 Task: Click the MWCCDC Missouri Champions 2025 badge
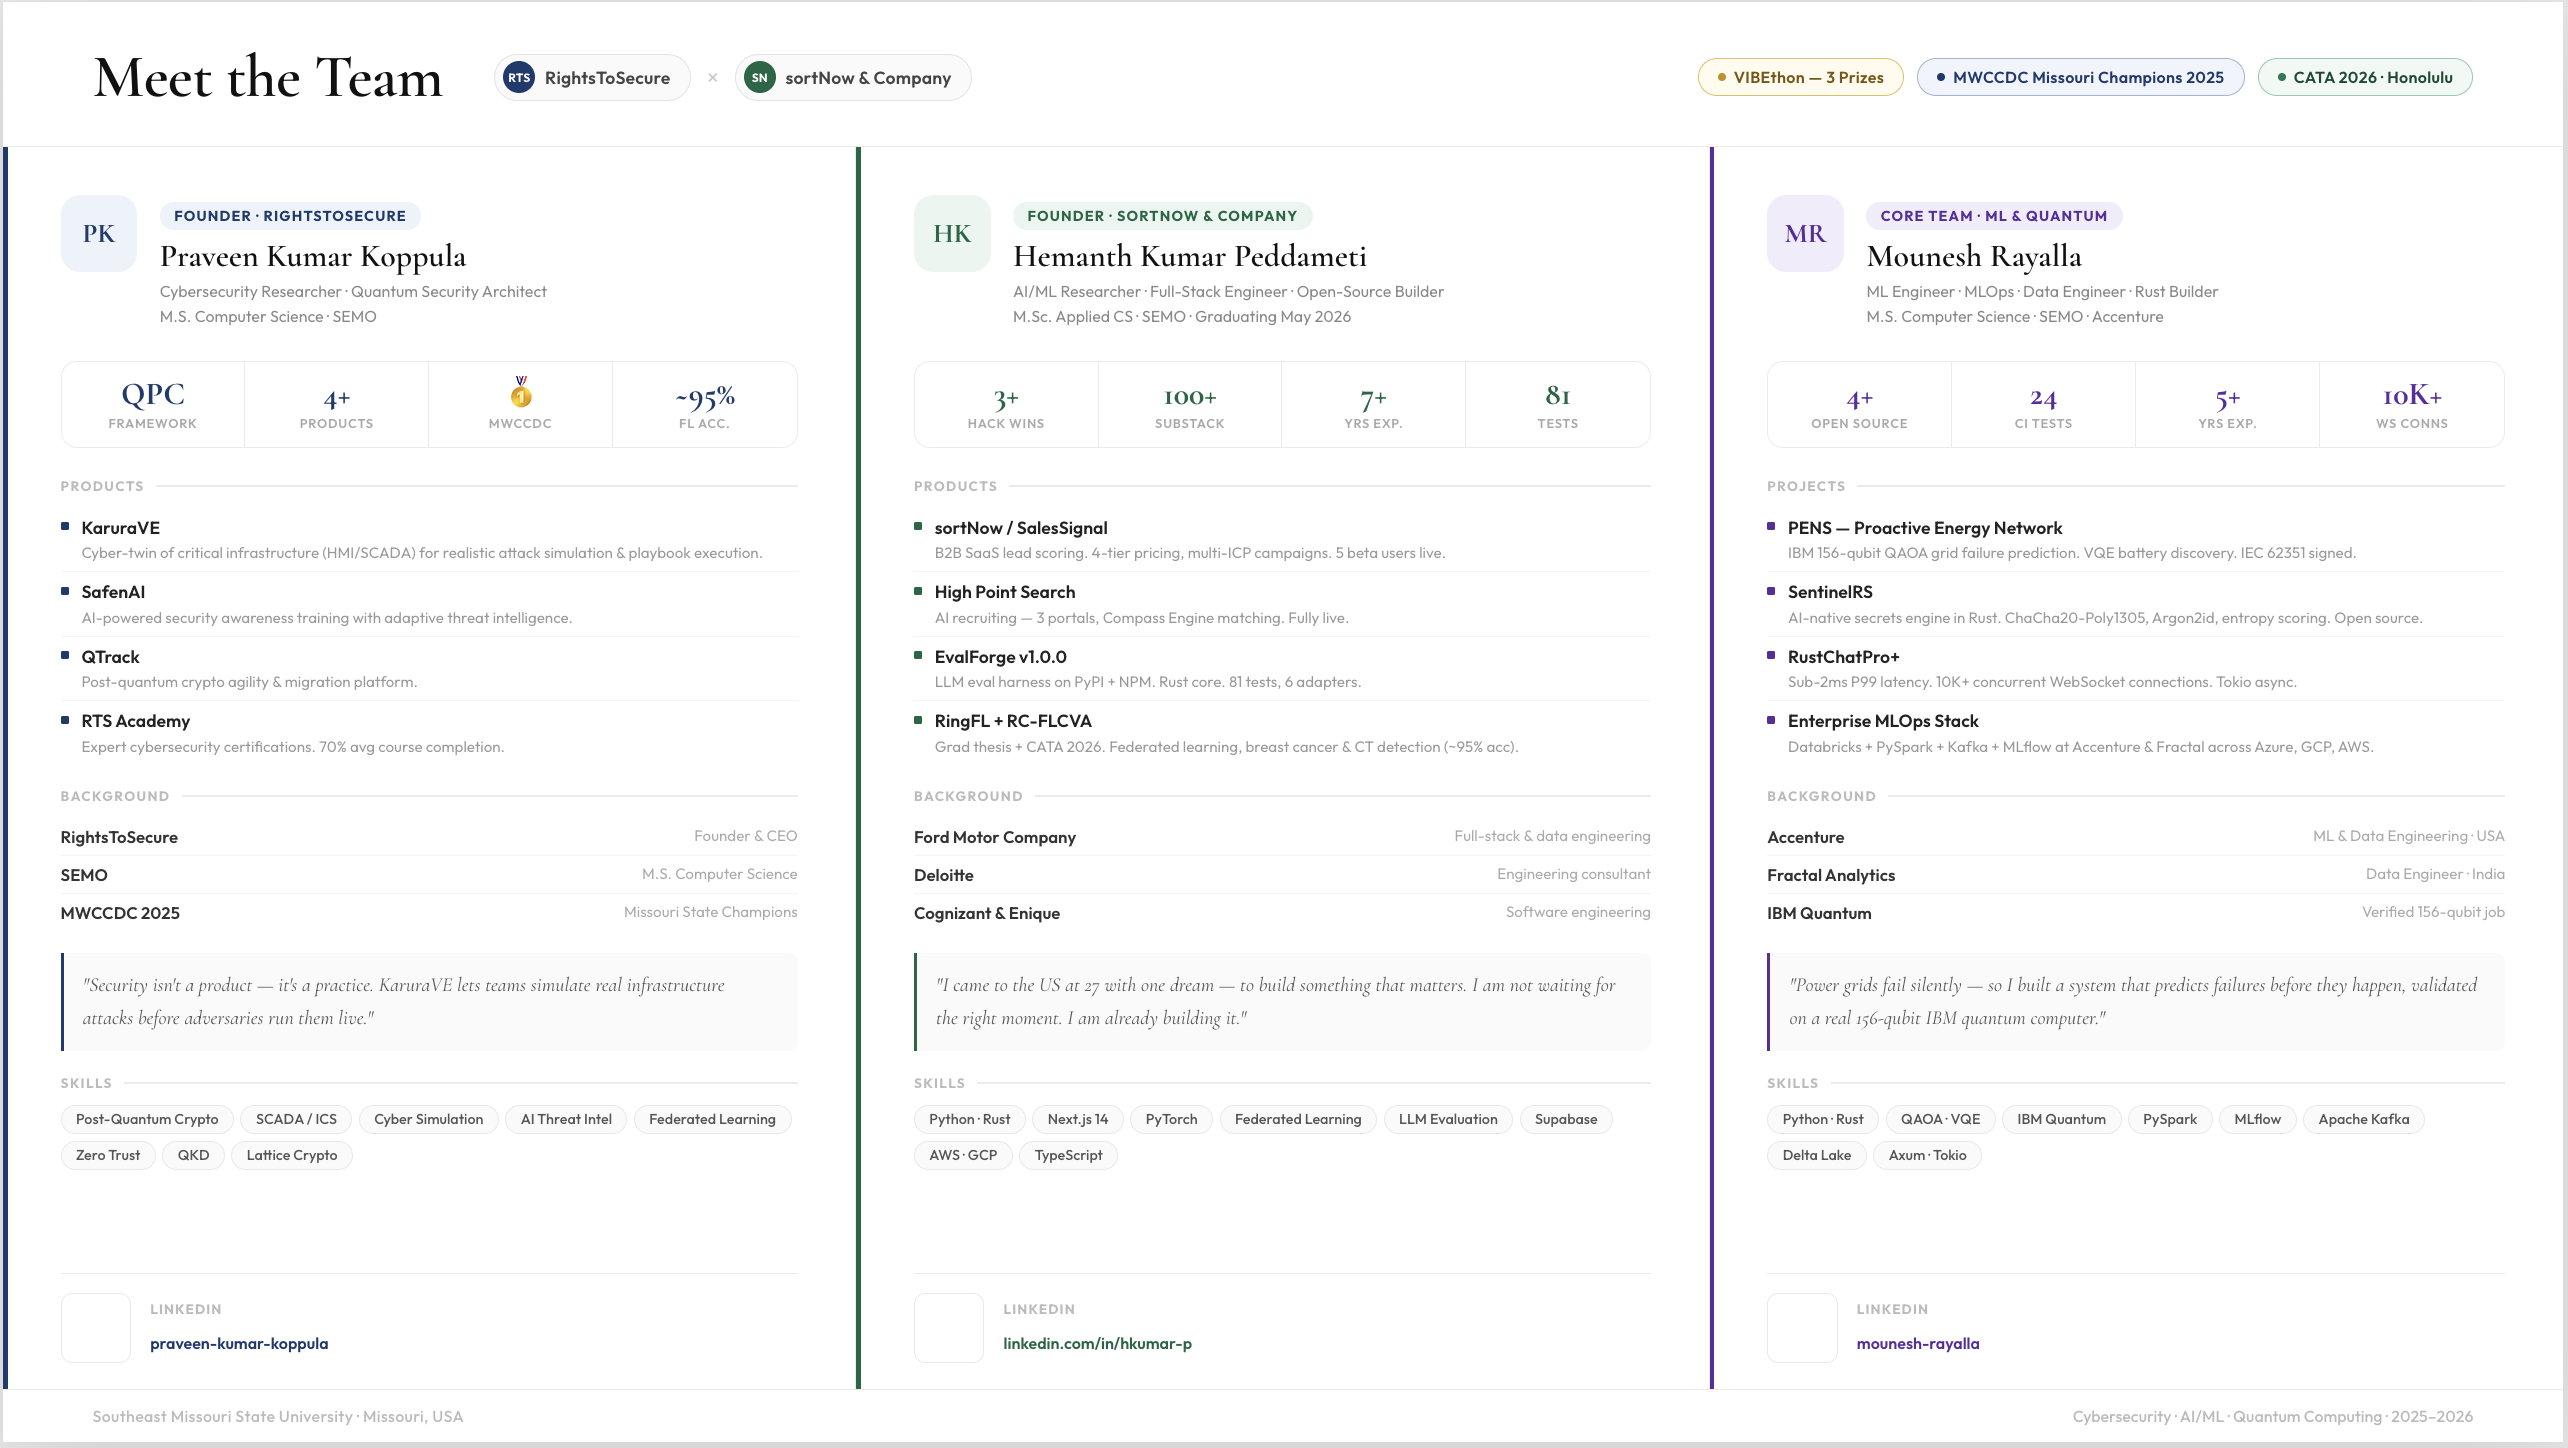tap(2080, 77)
